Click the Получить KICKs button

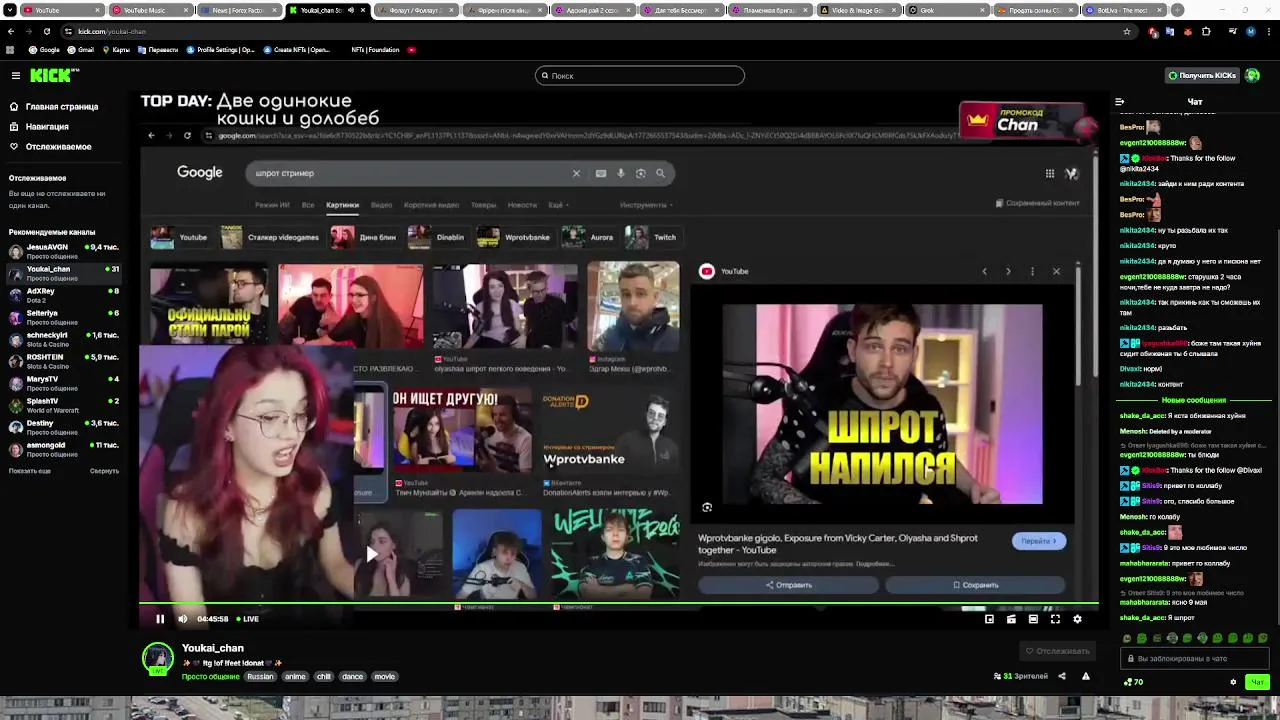(1201, 76)
